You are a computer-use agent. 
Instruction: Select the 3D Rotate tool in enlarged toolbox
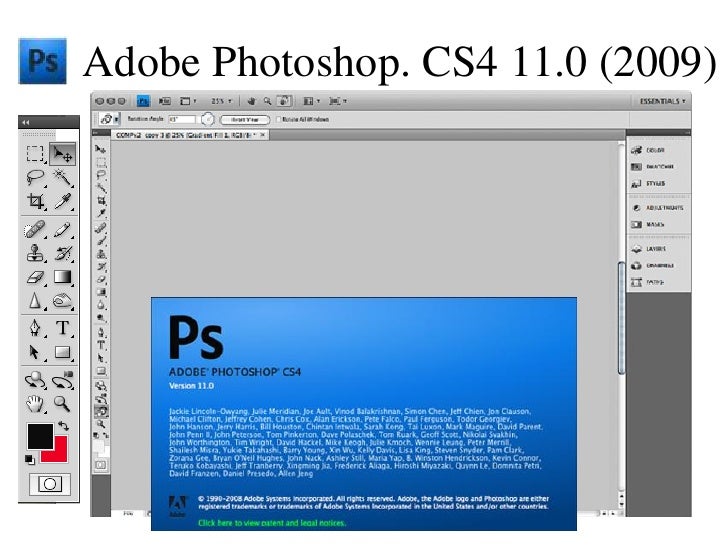click(x=35, y=381)
